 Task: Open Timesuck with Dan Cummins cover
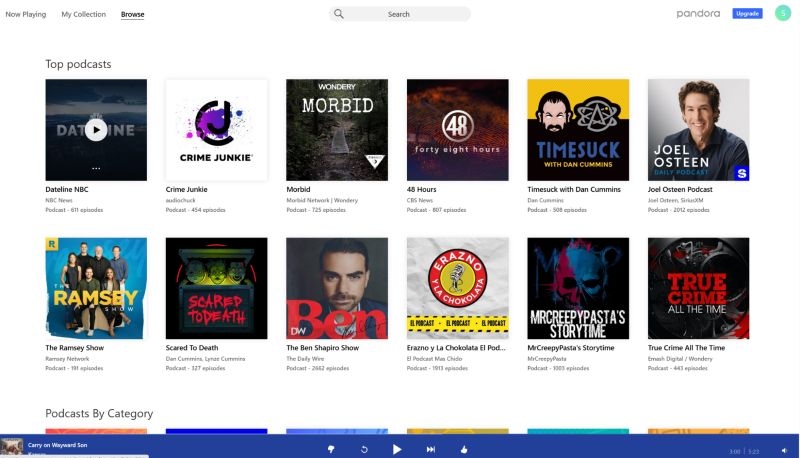pyautogui.click(x=578, y=130)
